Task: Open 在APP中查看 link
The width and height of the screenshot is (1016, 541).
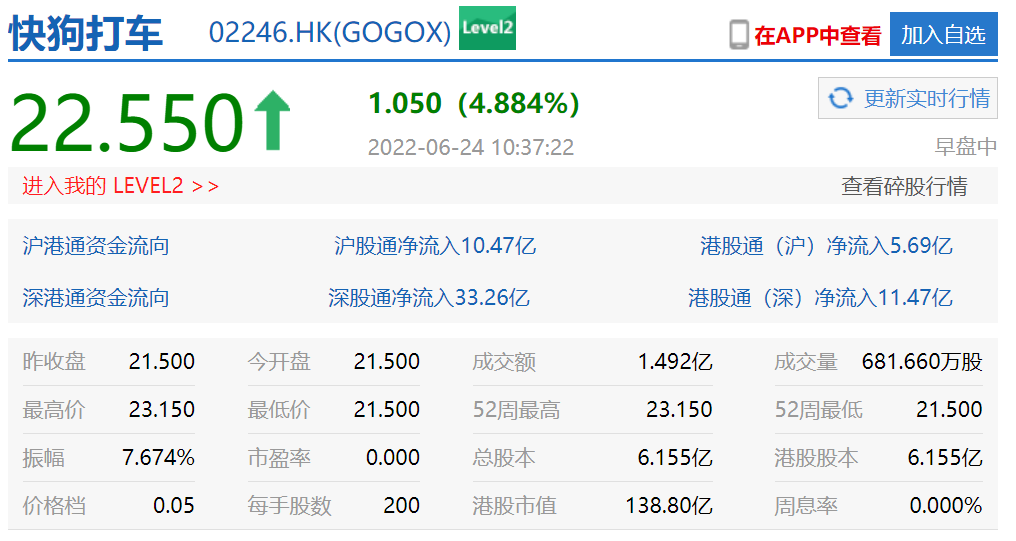Action: click(x=817, y=36)
